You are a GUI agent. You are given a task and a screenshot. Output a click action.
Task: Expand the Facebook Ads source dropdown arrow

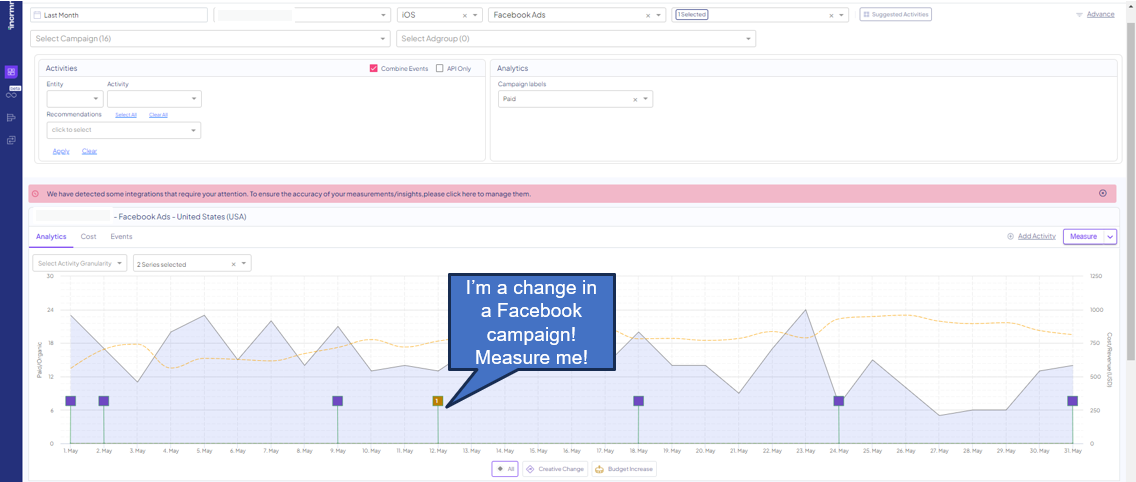[658, 15]
